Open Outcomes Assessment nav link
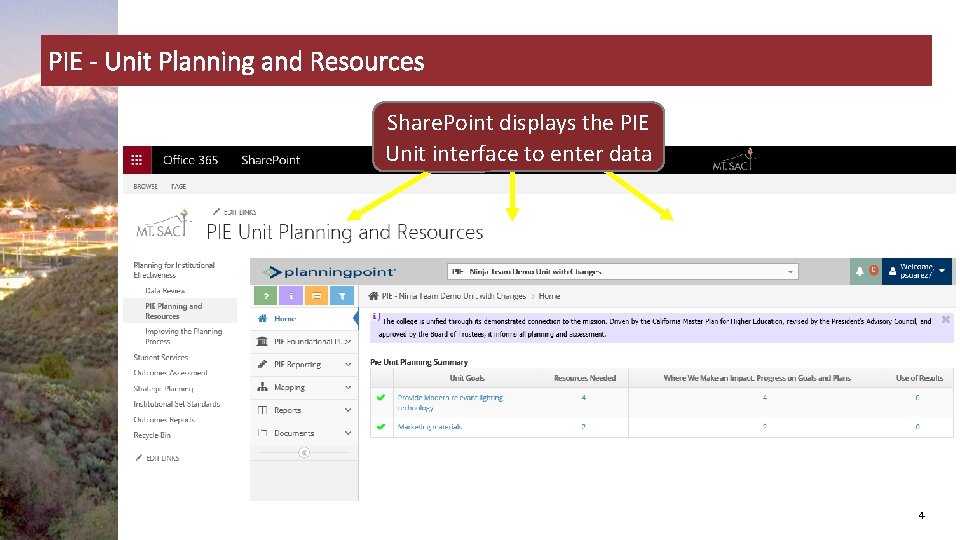 point(170,372)
